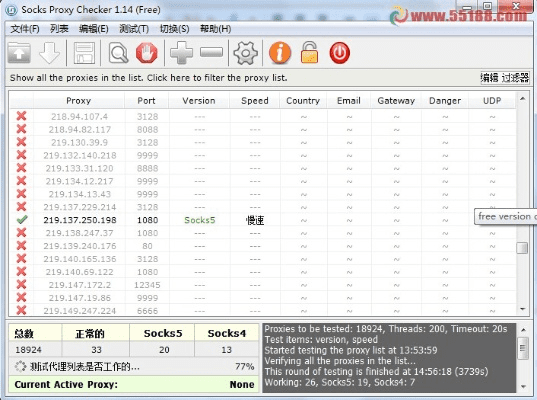
Task: Click the proxy list scroll up arrow
Action: click(523, 99)
